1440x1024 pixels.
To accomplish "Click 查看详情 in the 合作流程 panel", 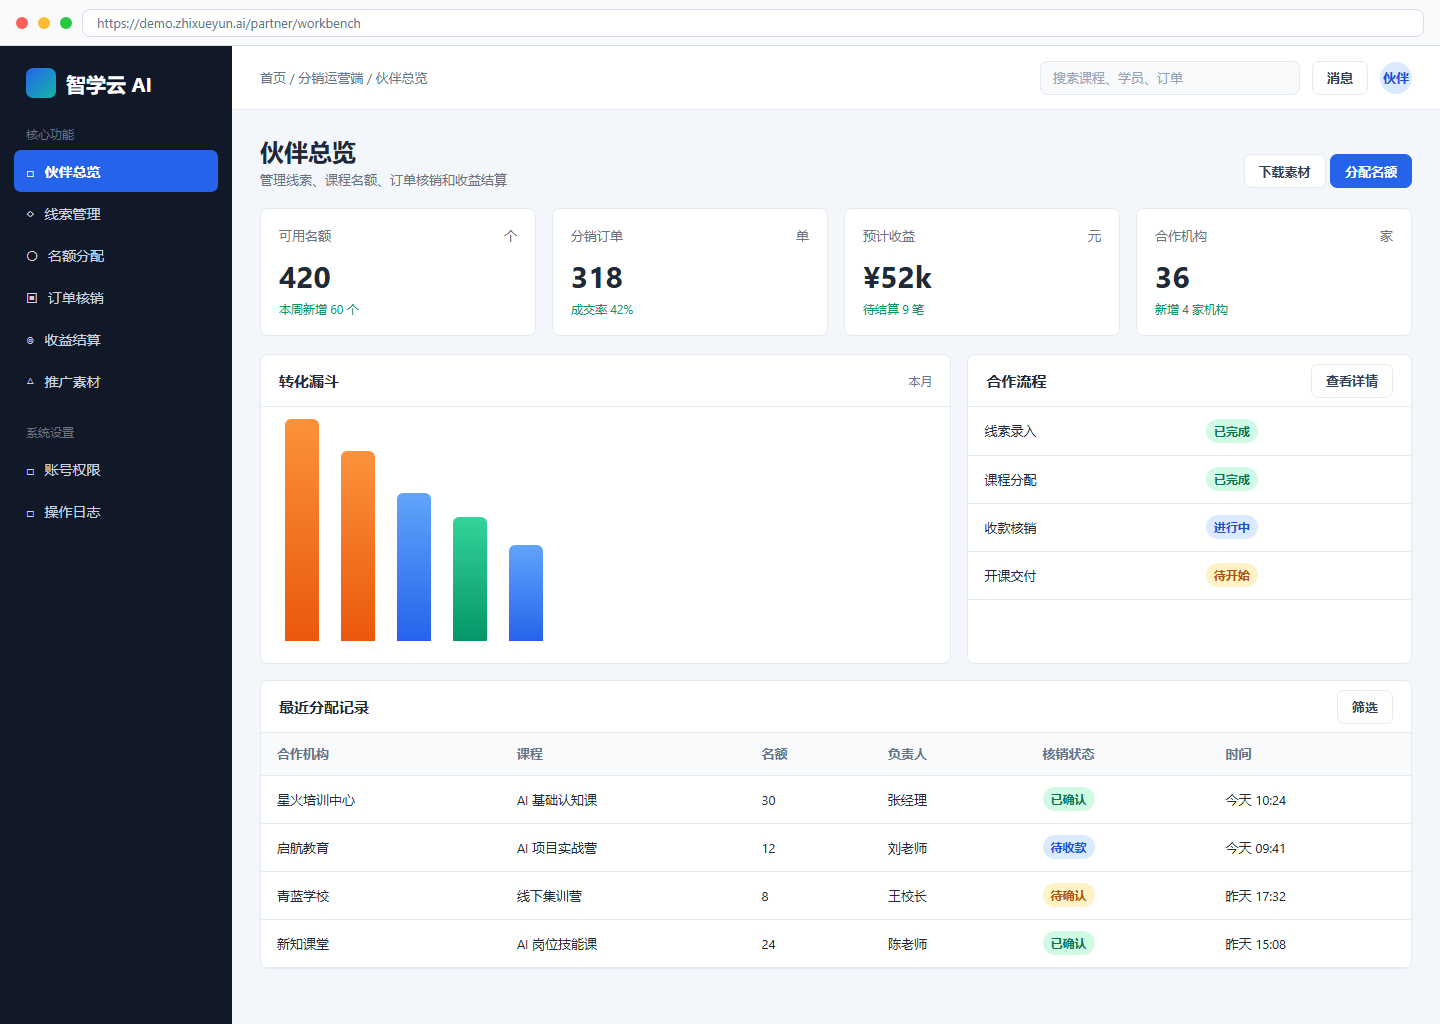I will (1352, 381).
